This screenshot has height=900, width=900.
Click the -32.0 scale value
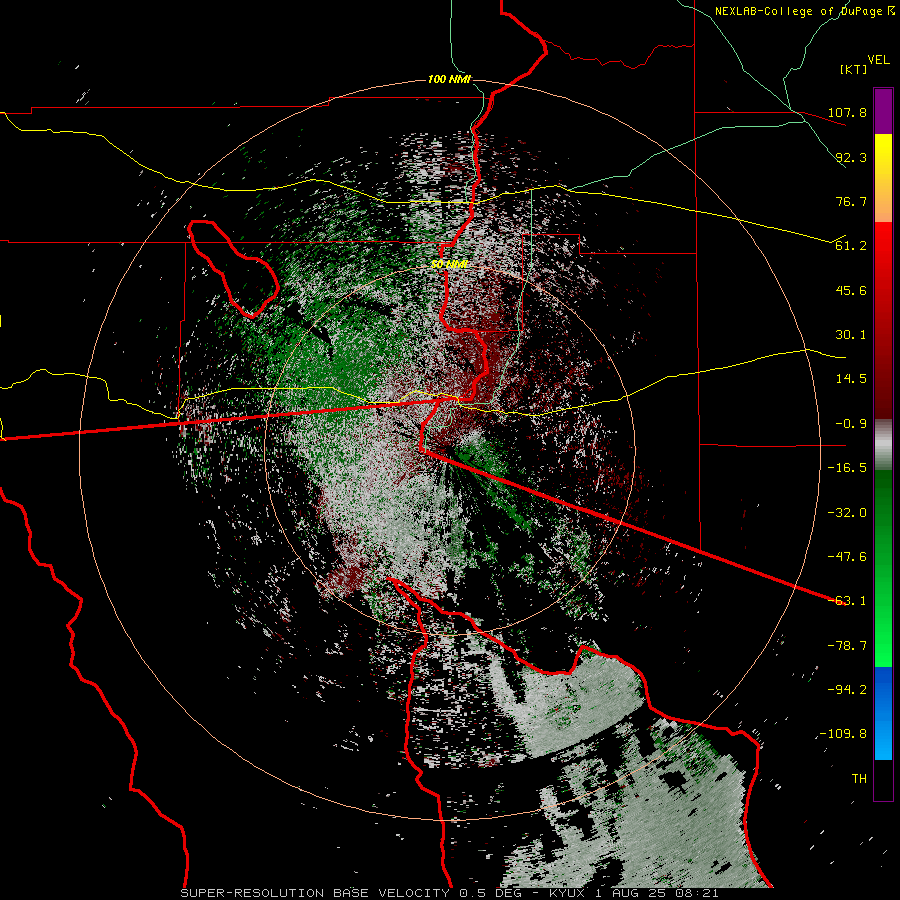click(x=847, y=513)
